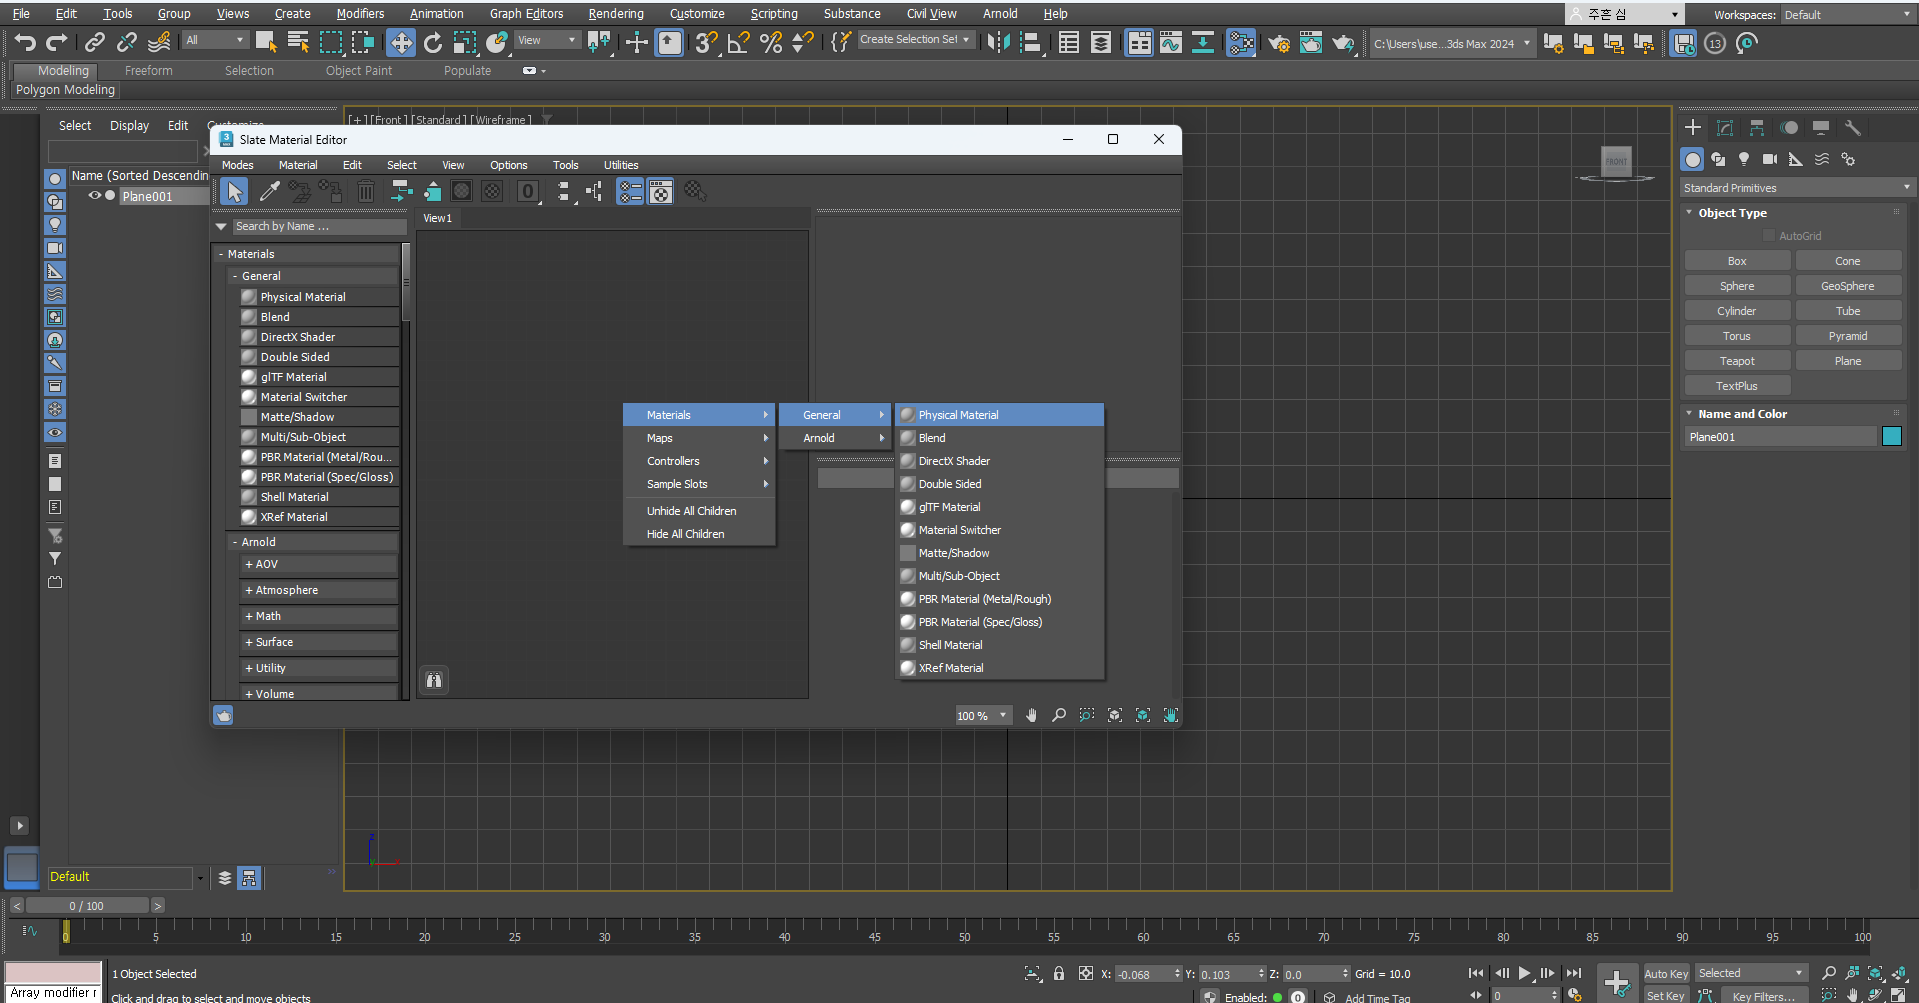Select the Select and Move tool

pyautogui.click(x=400, y=43)
